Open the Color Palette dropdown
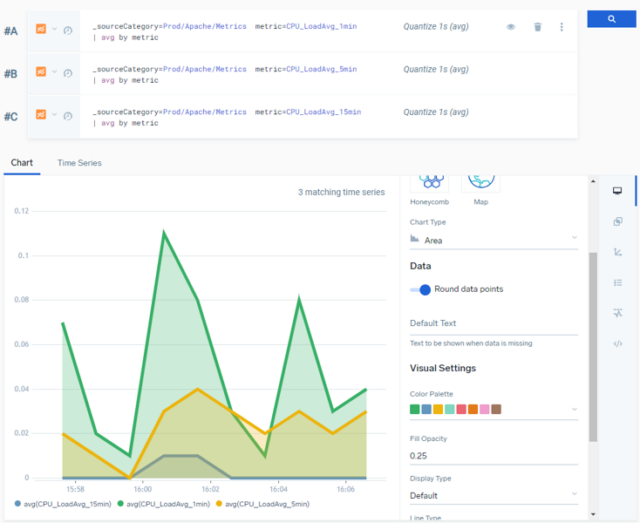 (x=494, y=409)
